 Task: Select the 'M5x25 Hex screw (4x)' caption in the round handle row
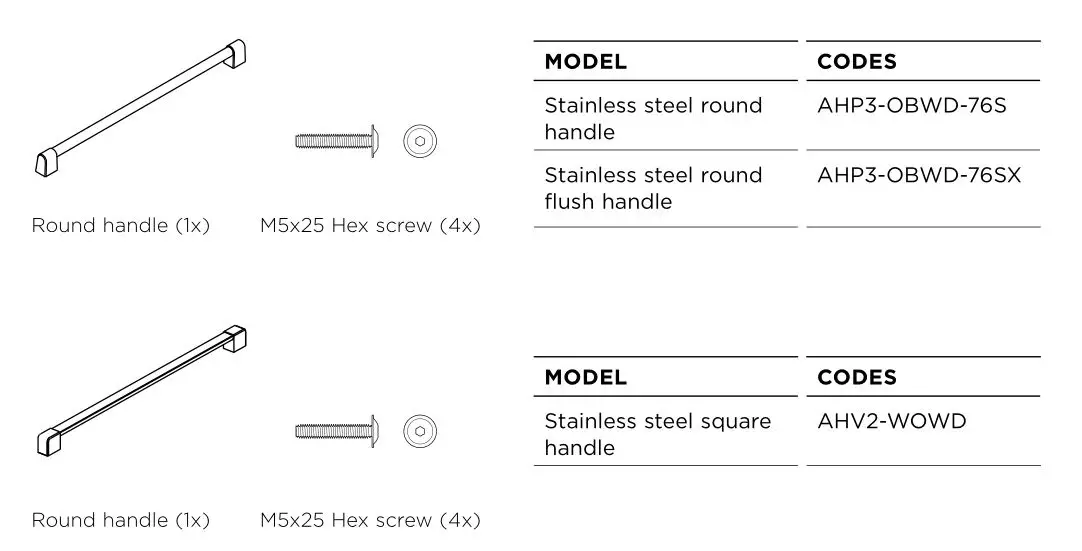tap(370, 226)
